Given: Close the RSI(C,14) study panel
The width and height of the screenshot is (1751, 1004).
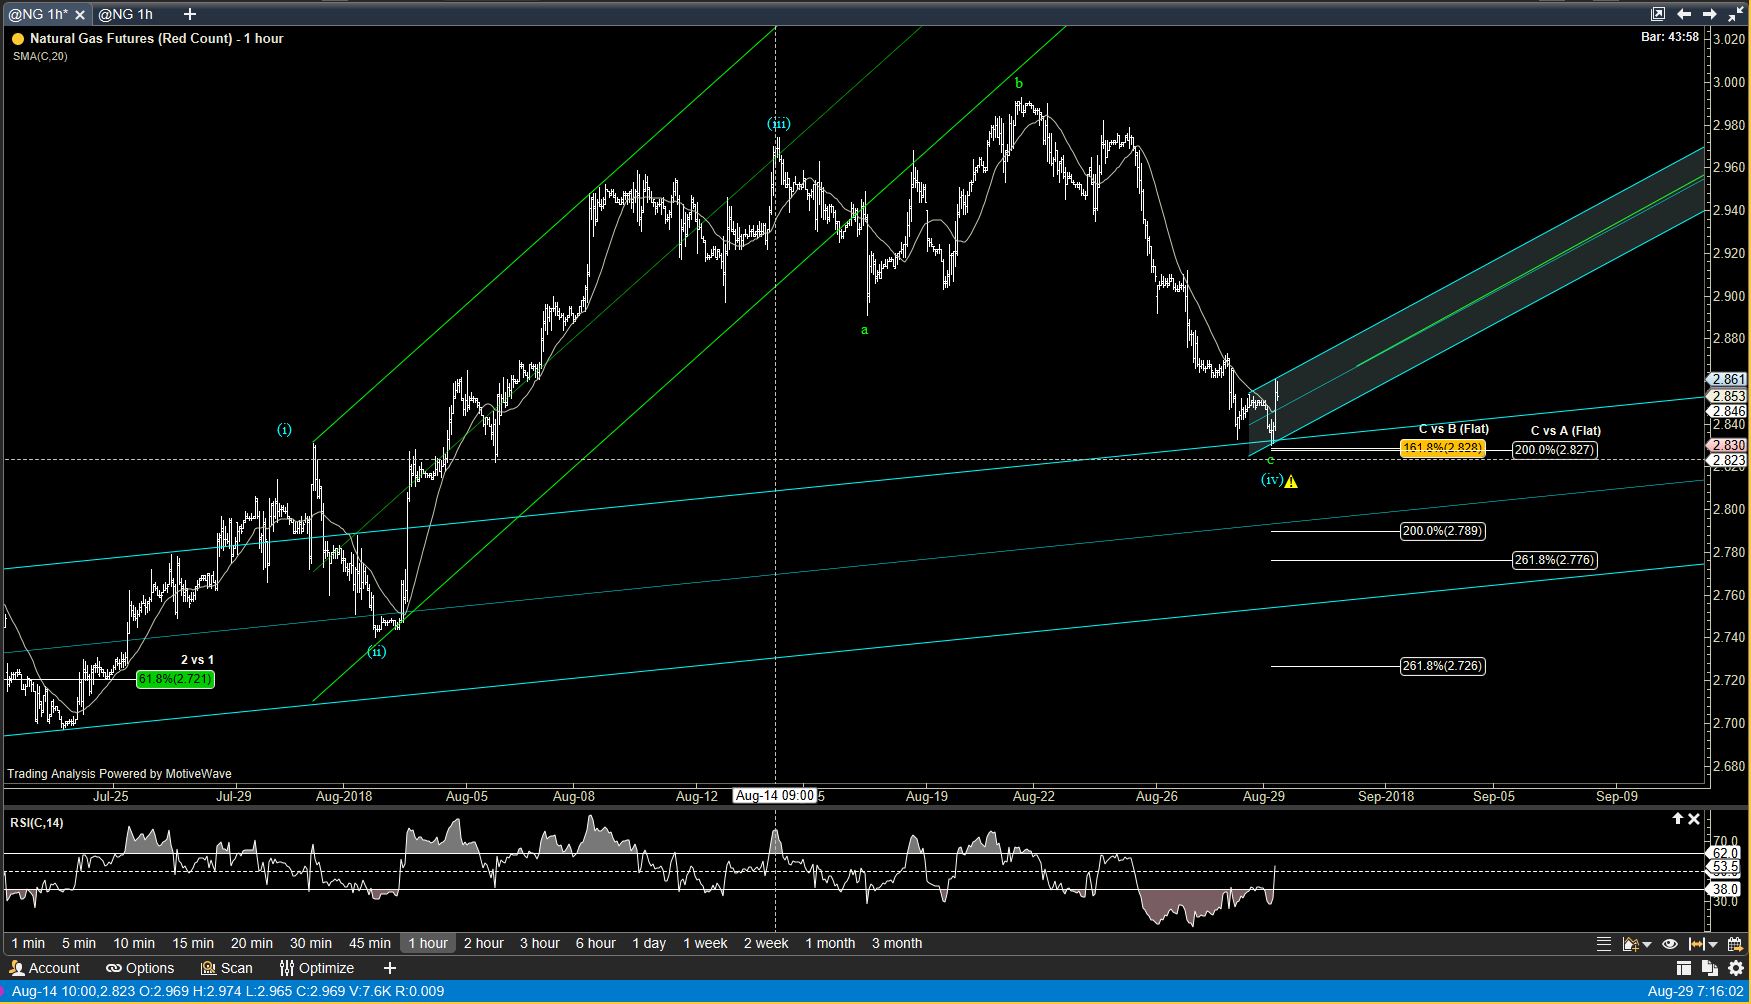Looking at the screenshot, I should (1694, 819).
